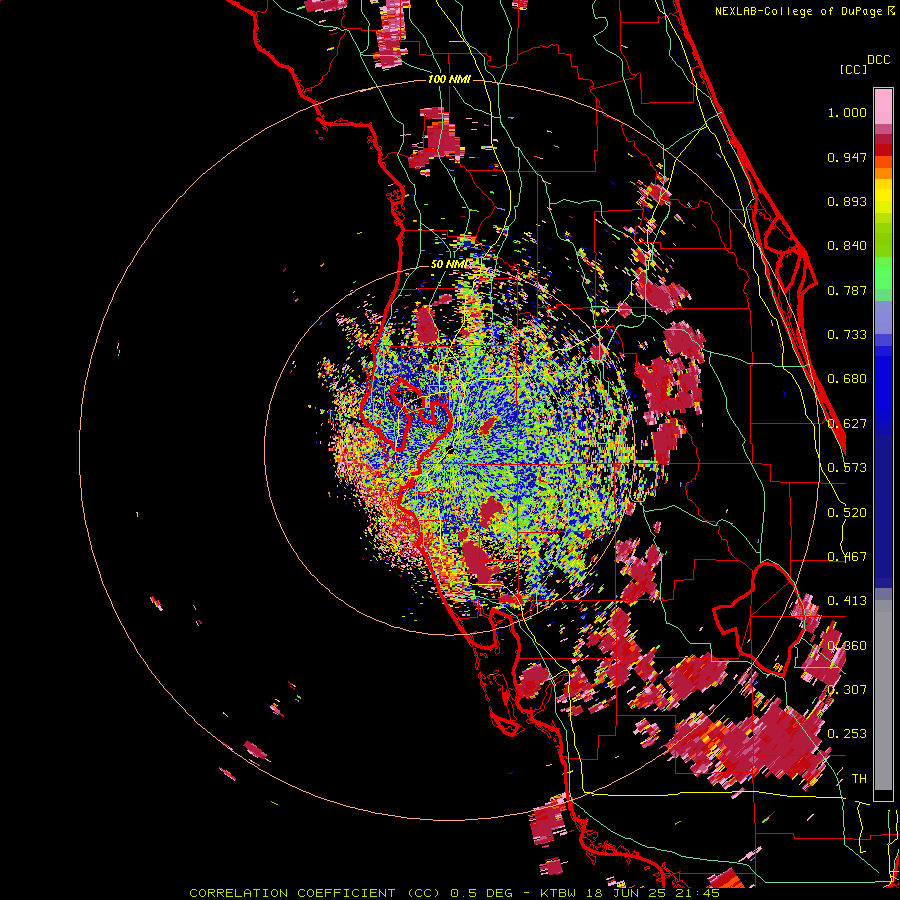Select the 0.947 legend value
The height and width of the screenshot is (900, 900).
click(x=847, y=157)
